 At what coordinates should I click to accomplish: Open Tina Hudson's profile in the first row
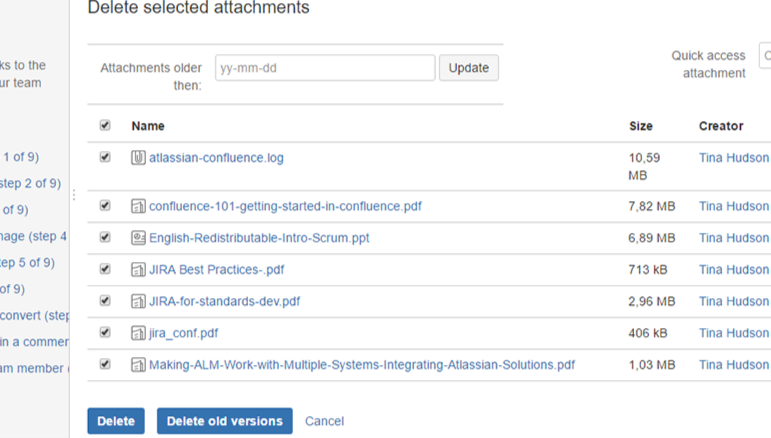click(x=734, y=158)
